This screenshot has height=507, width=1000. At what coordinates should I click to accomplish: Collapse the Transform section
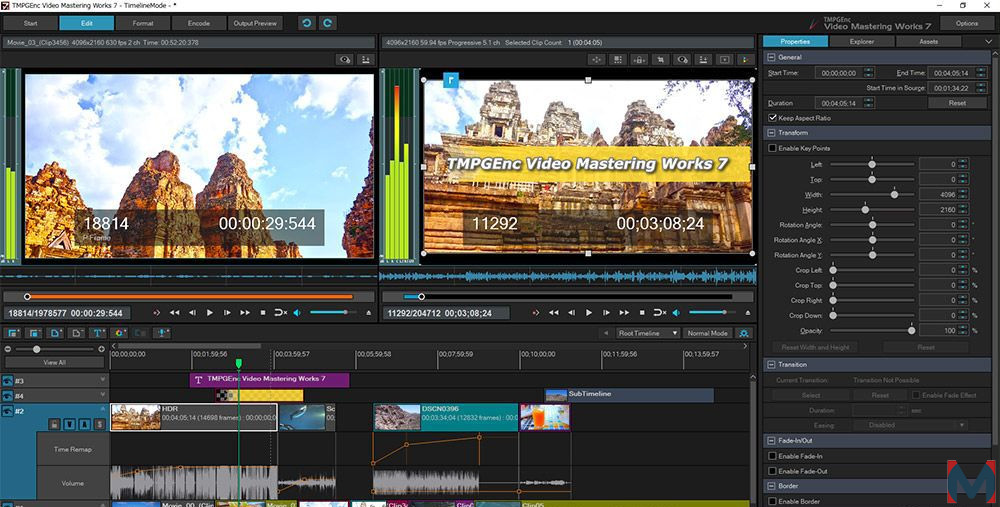[x=770, y=133]
